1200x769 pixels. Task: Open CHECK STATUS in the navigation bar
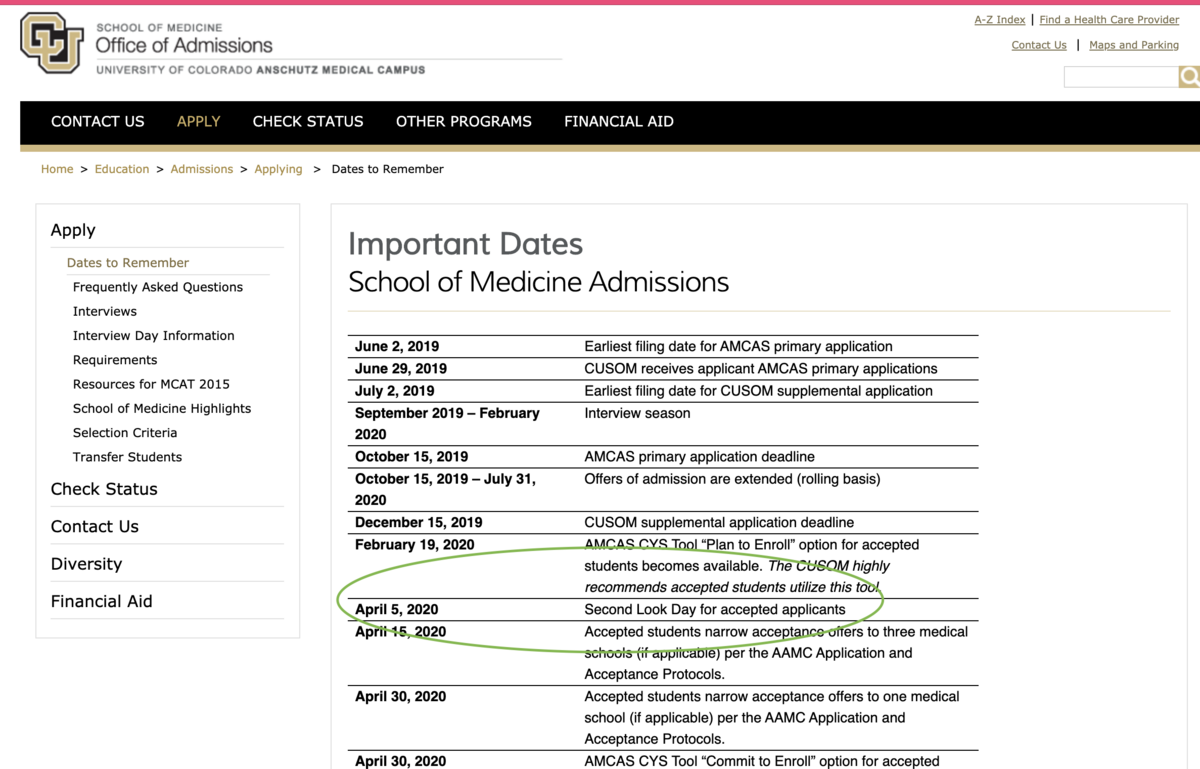pyautogui.click(x=308, y=122)
